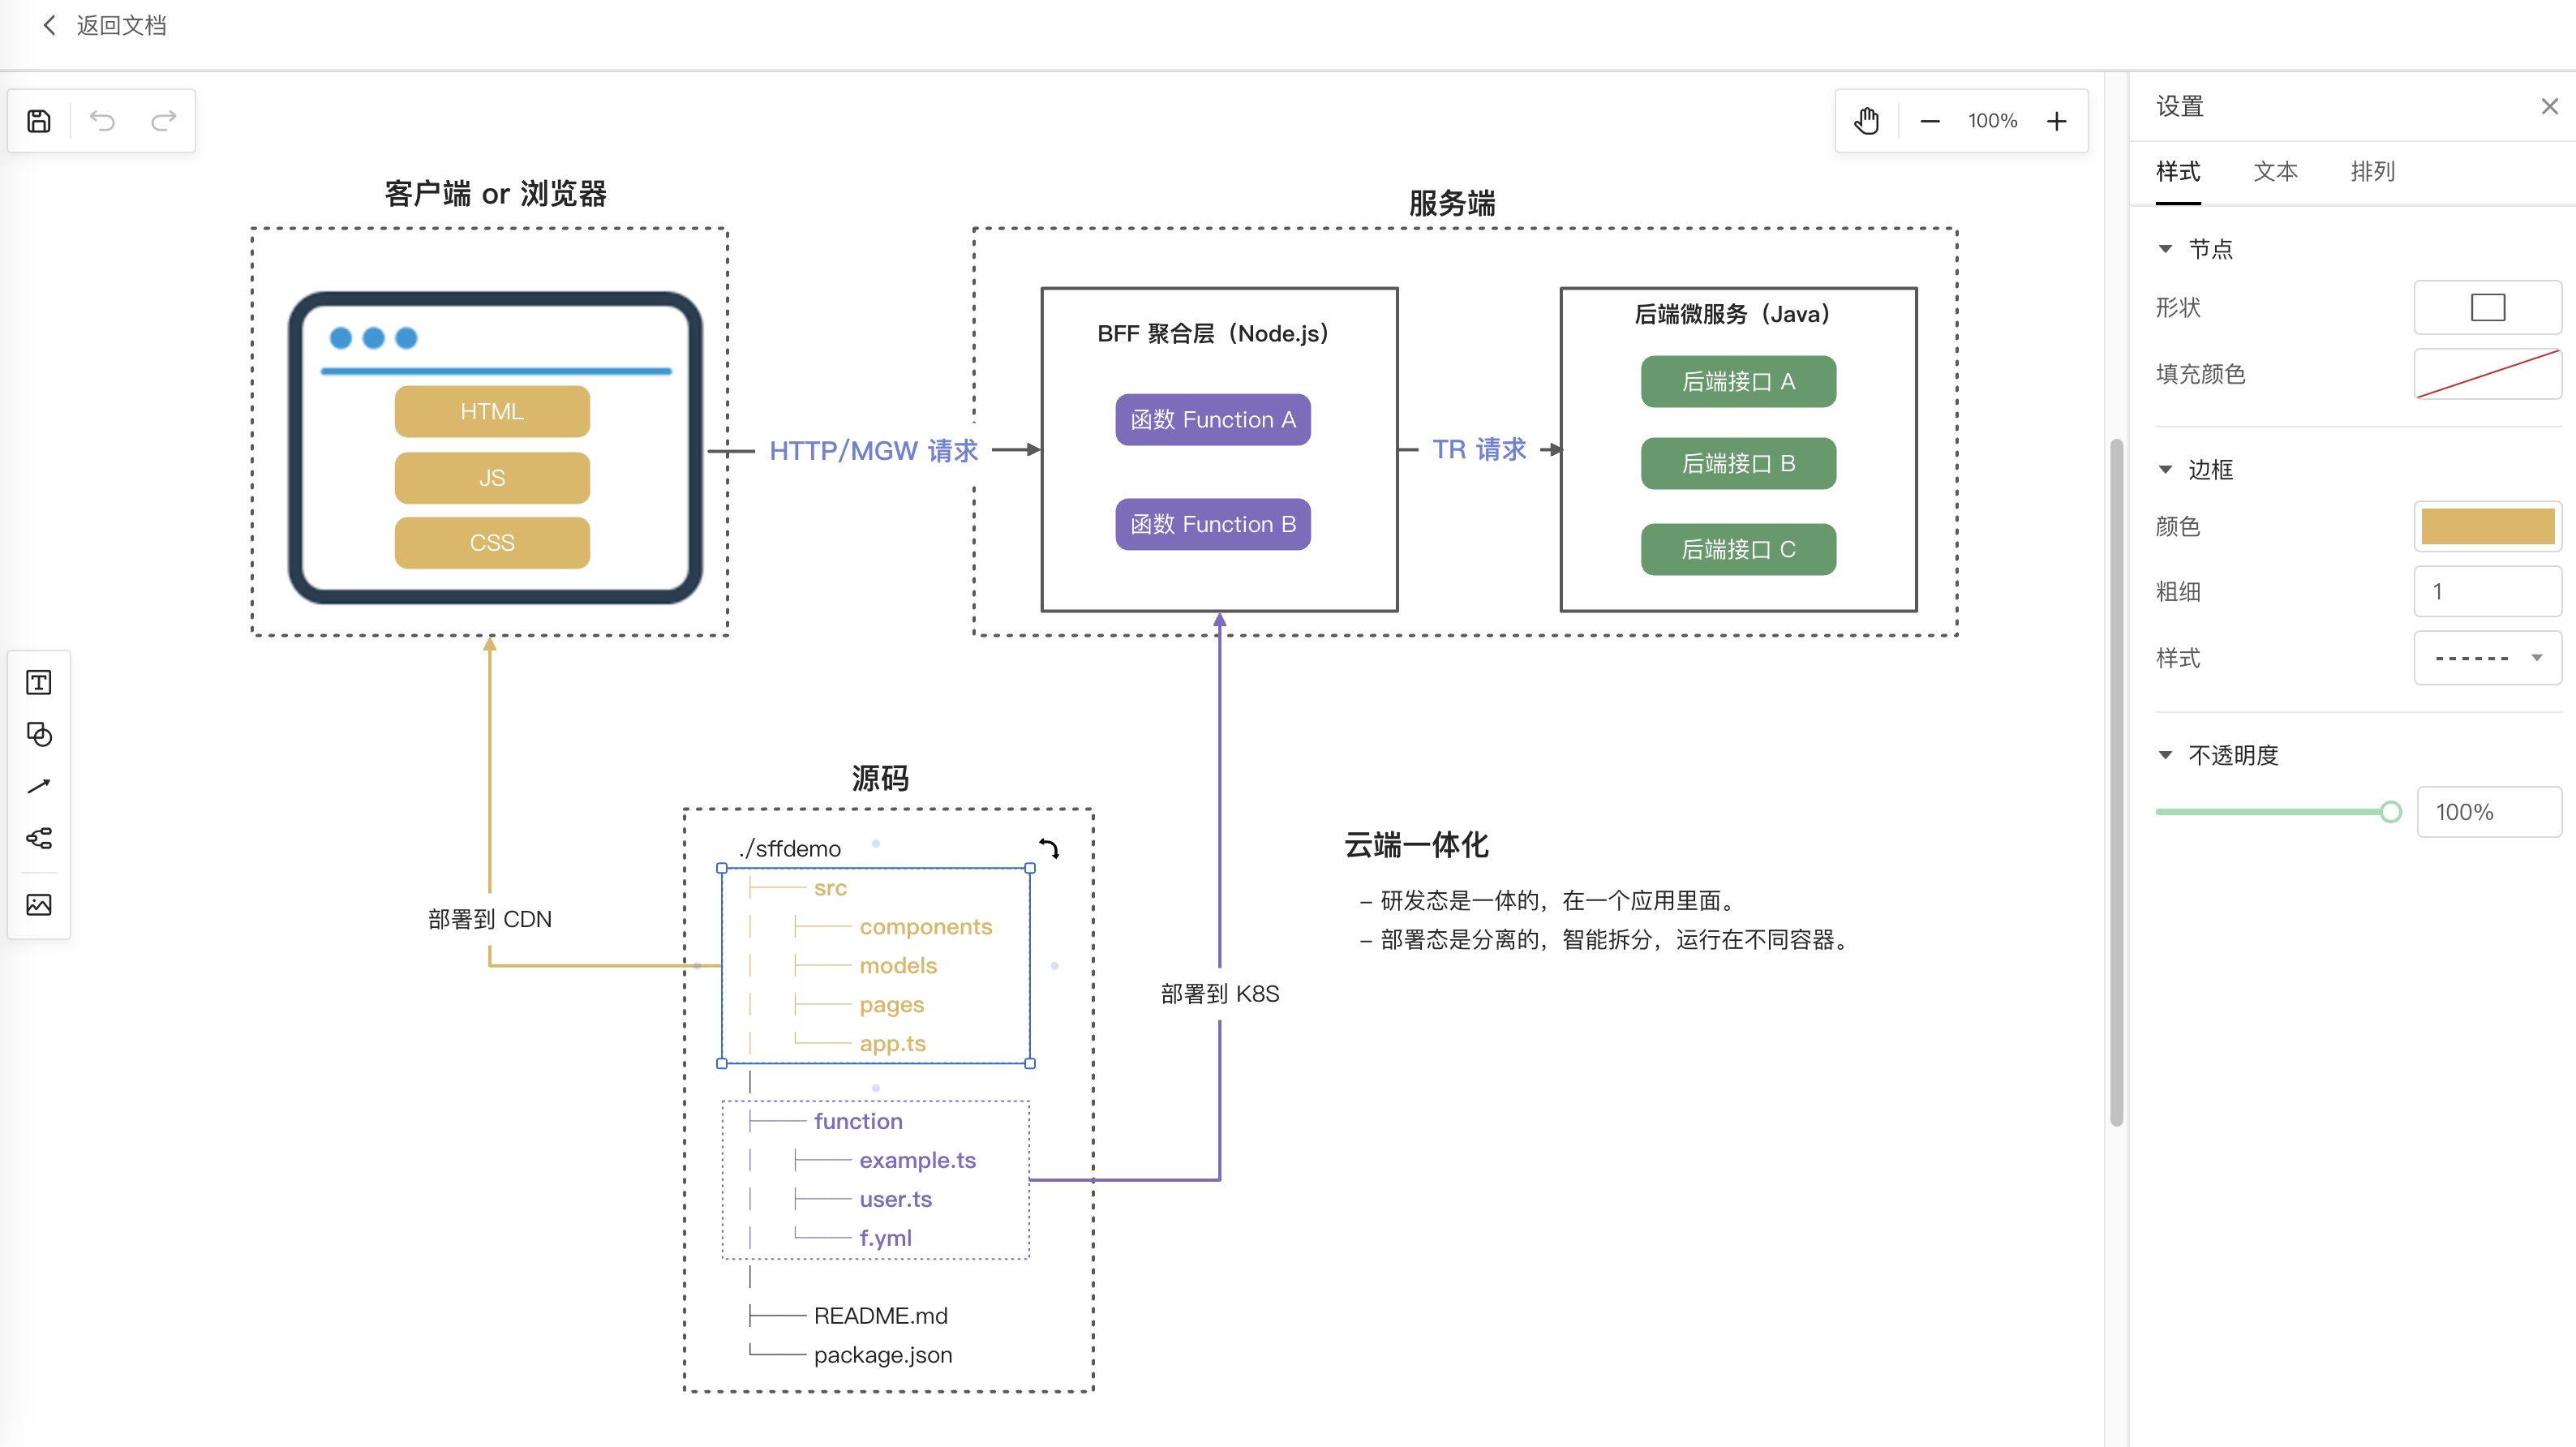Select the hand pan tool

click(x=1866, y=121)
